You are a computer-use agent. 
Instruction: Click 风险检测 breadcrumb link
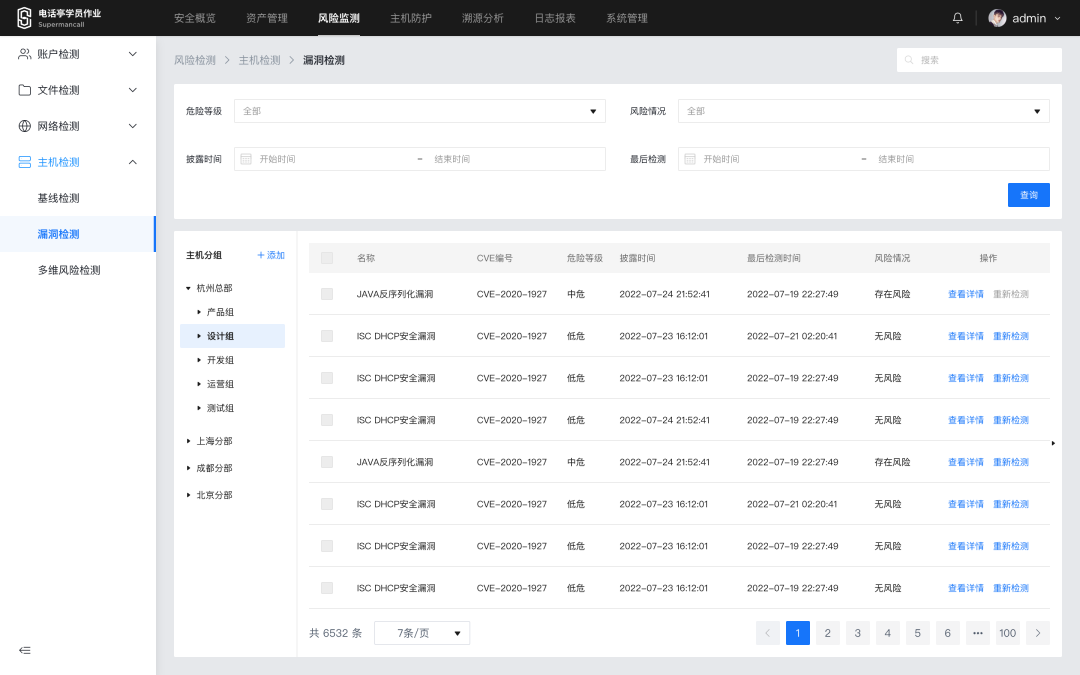195,60
